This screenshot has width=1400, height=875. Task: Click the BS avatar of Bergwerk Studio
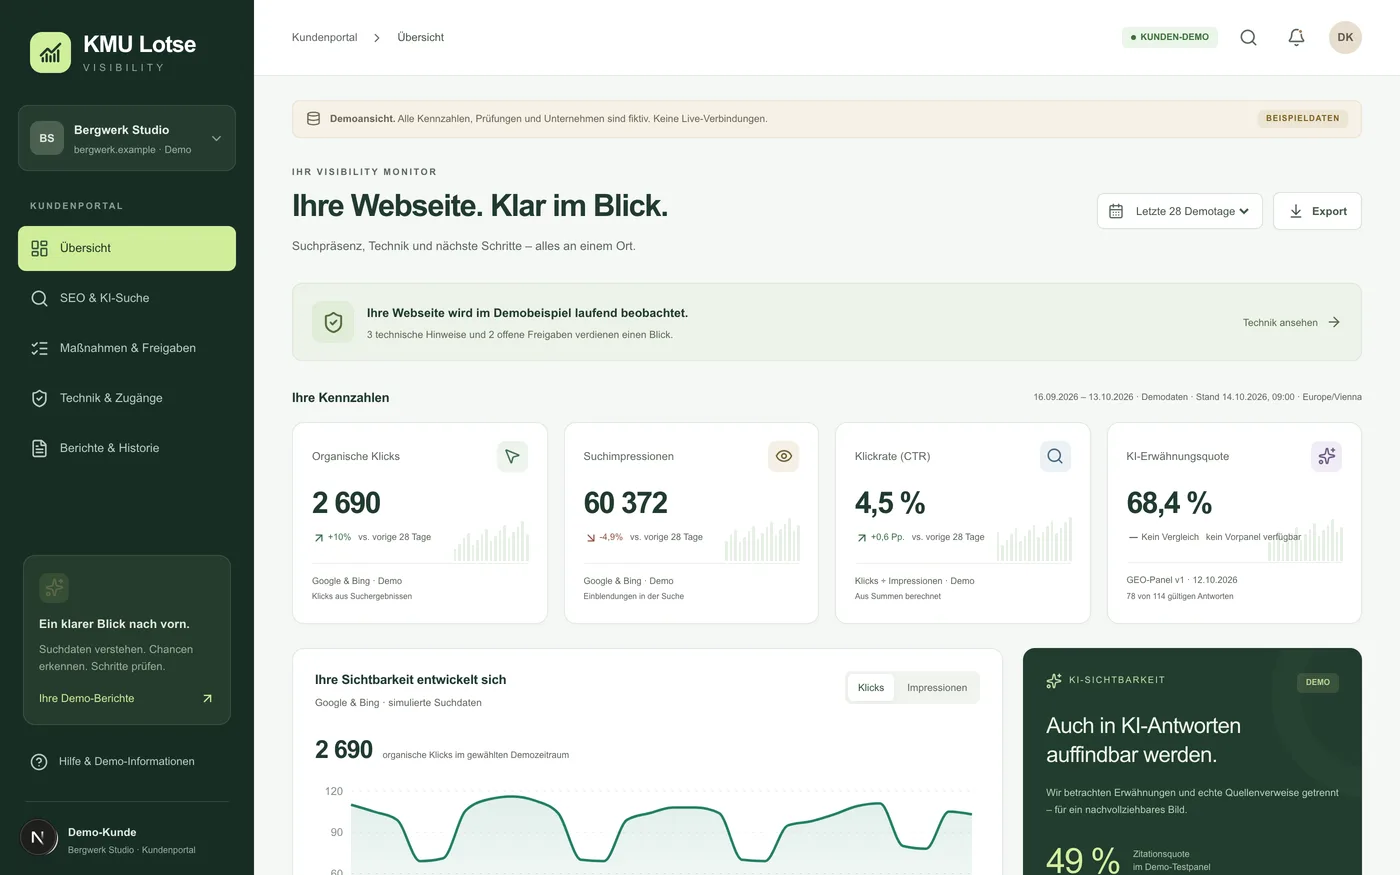(47, 138)
